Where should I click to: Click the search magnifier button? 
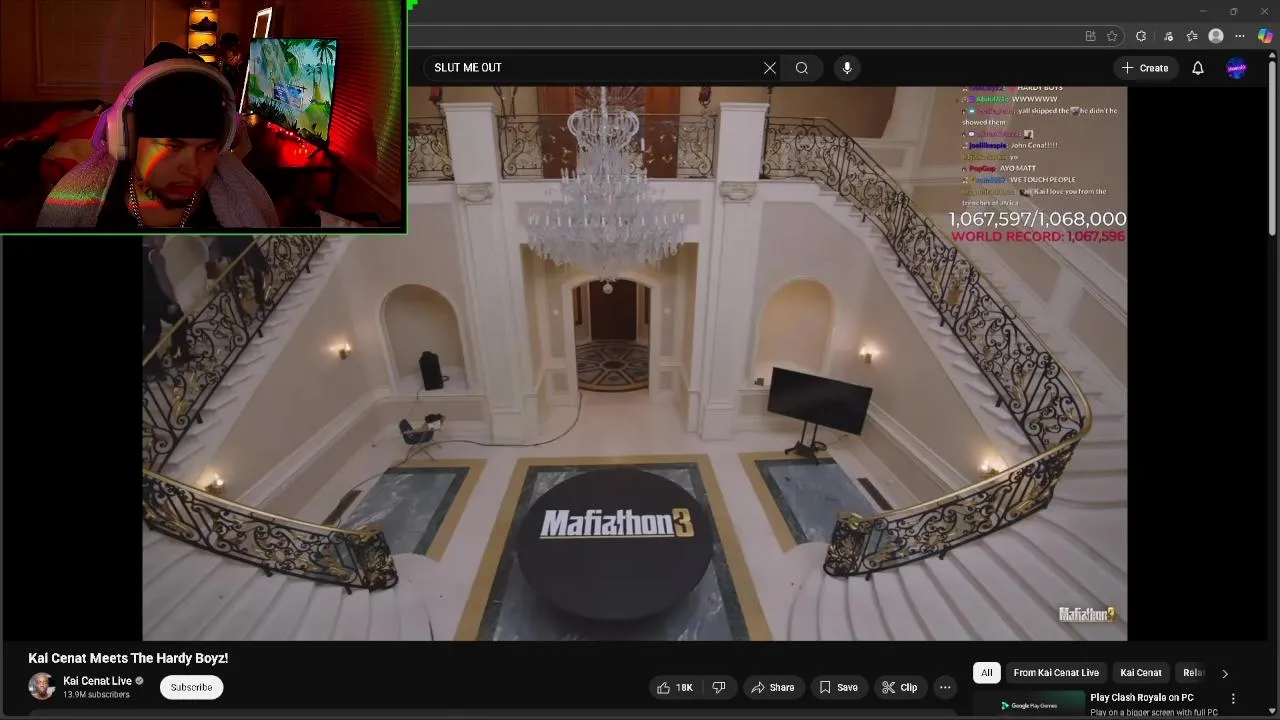click(x=802, y=68)
